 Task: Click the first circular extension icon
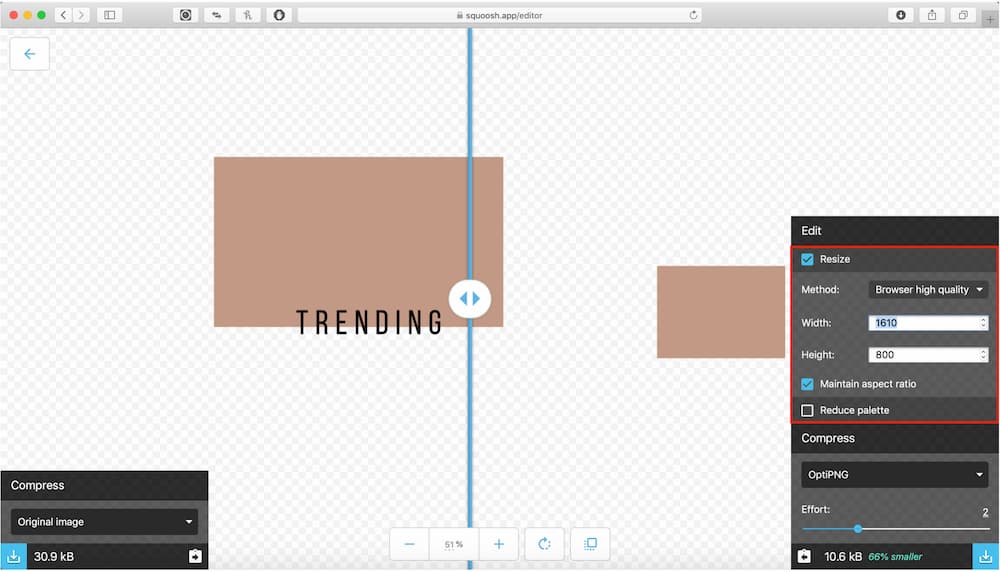[186, 15]
